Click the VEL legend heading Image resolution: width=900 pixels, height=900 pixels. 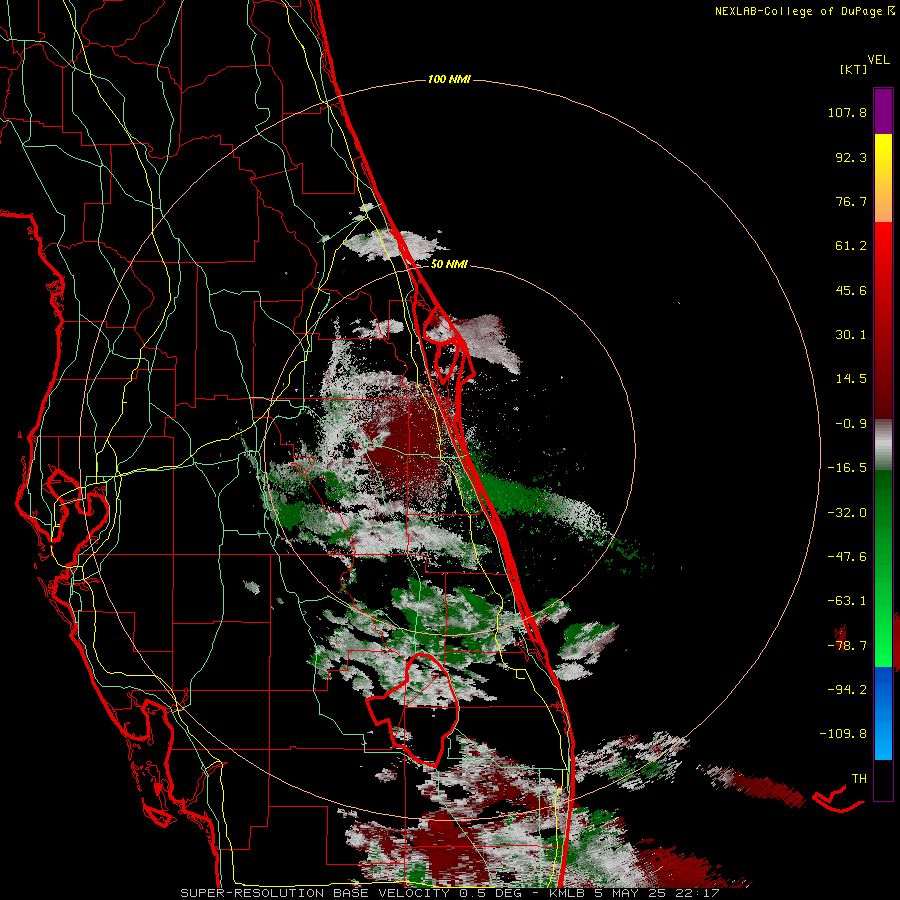click(x=878, y=60)
